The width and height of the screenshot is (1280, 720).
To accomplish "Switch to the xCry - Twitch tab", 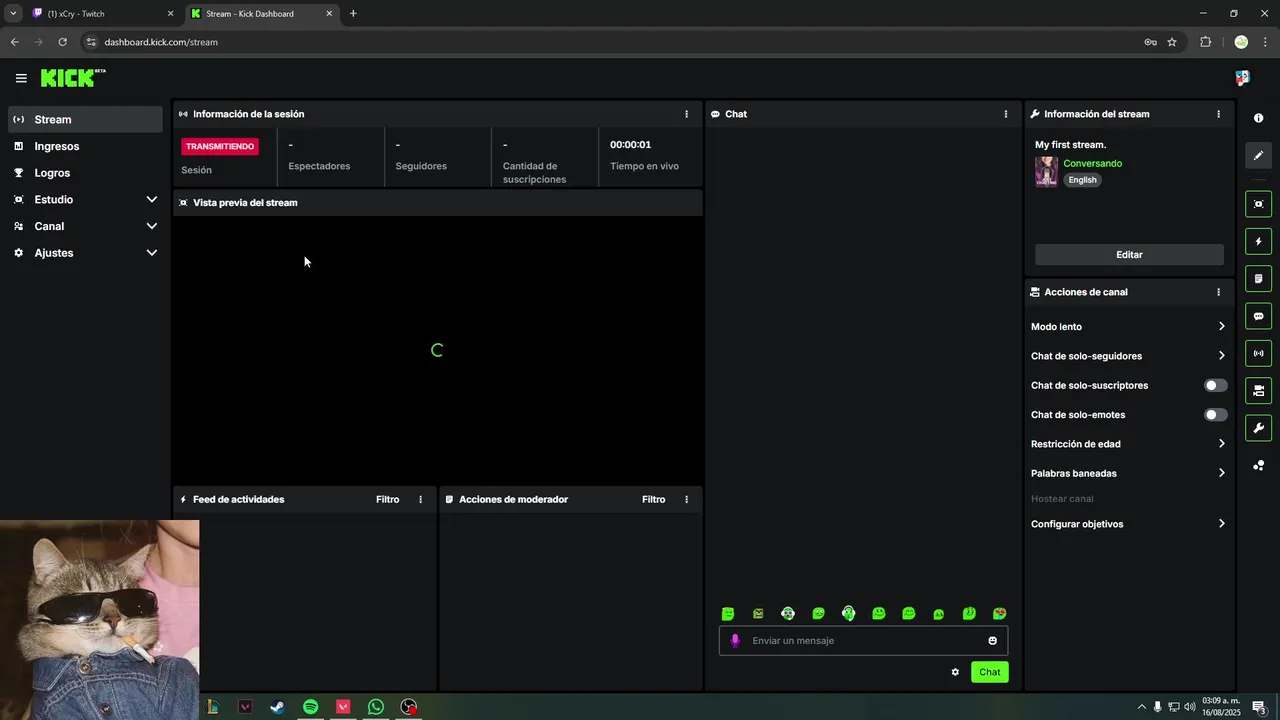I will click(x=102, y=14).
